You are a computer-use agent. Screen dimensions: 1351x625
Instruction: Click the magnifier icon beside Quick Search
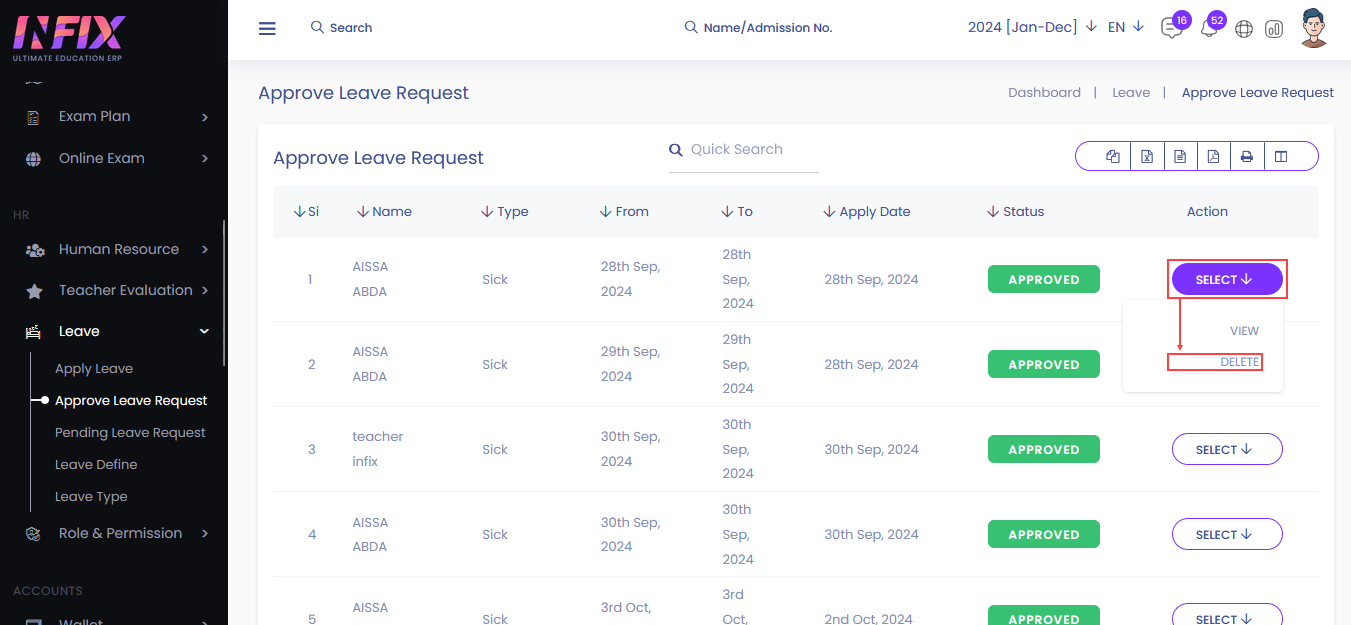click(676, 150)
